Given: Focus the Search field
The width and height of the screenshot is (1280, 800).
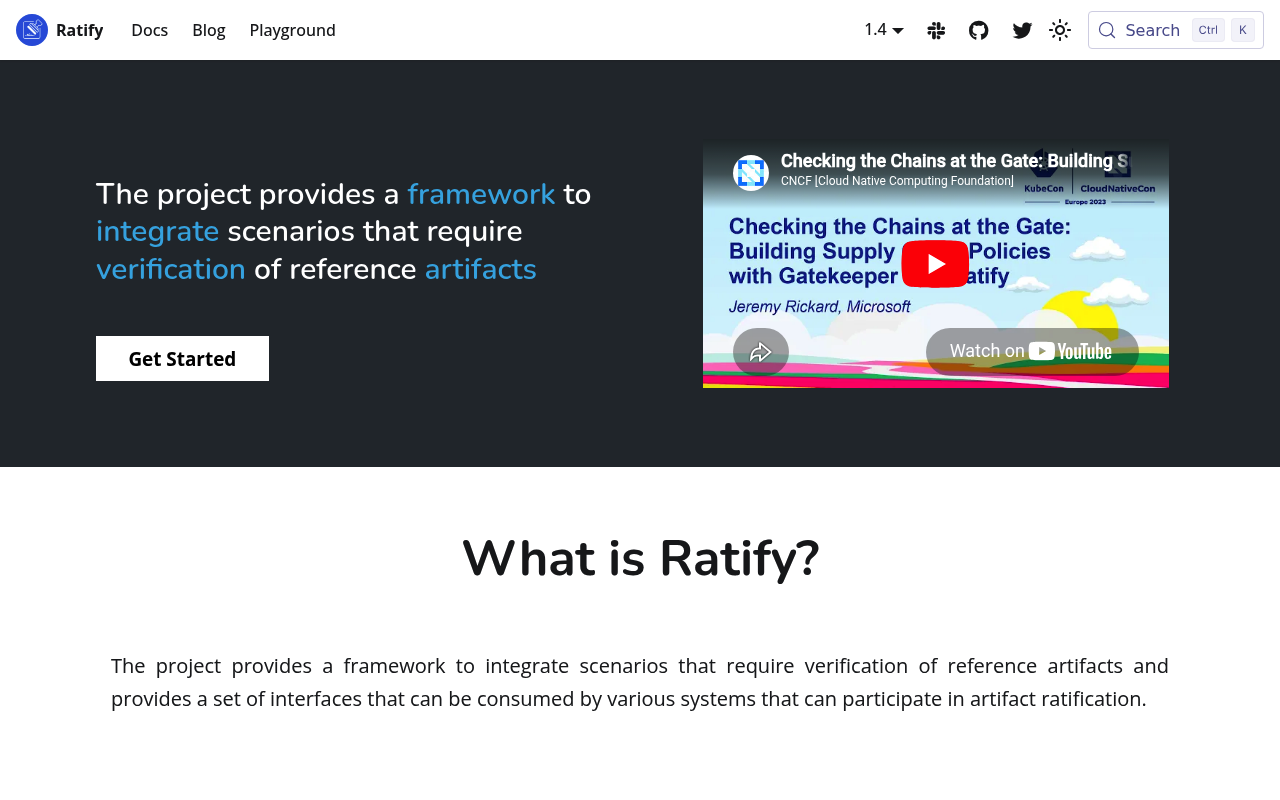Looking at the screenshot, I should pos(1176,30).
